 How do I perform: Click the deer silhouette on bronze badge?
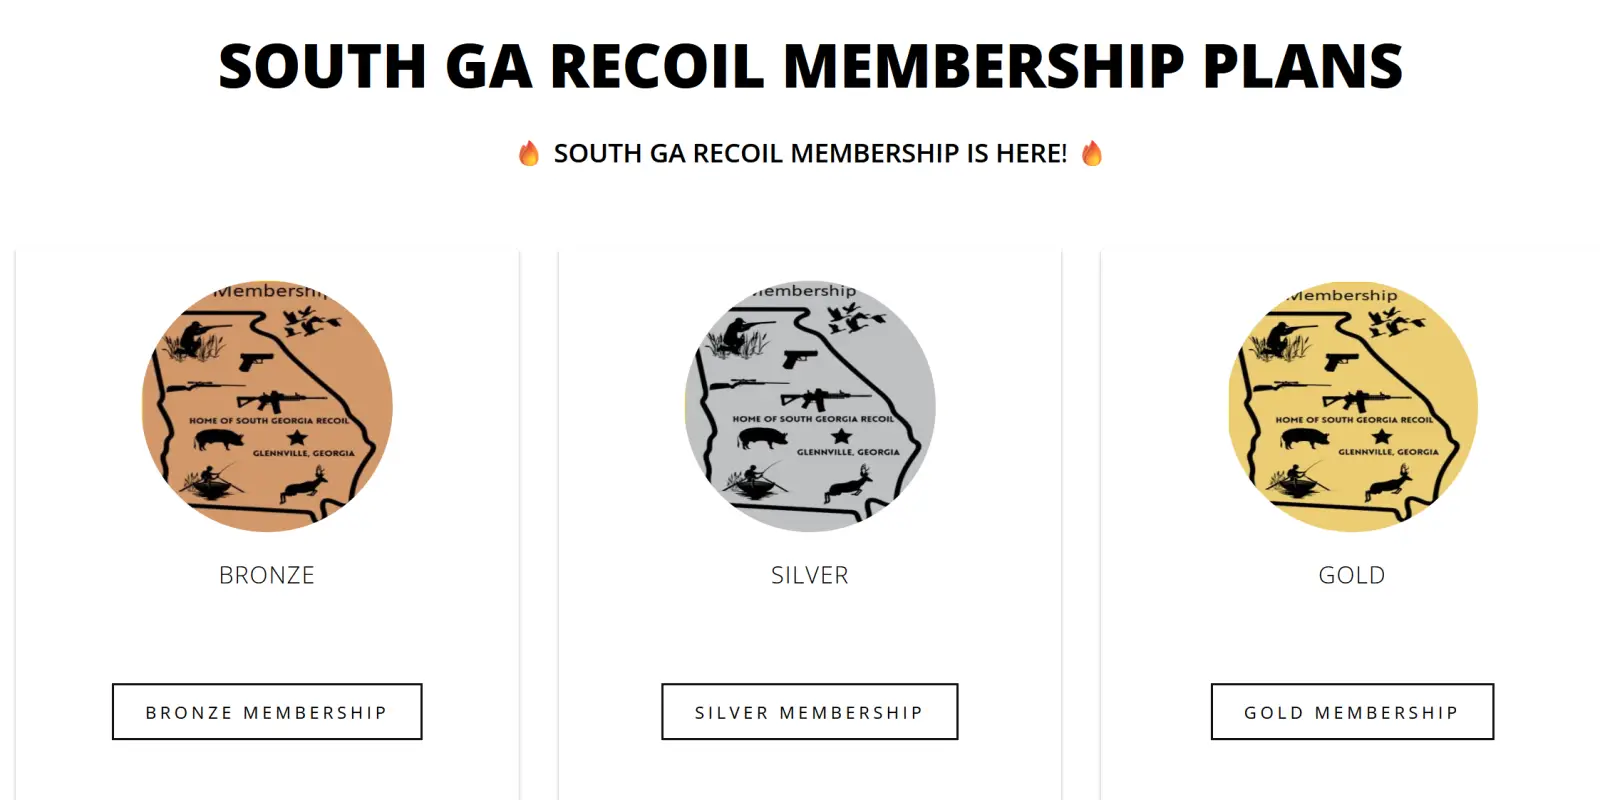(305, 487)
